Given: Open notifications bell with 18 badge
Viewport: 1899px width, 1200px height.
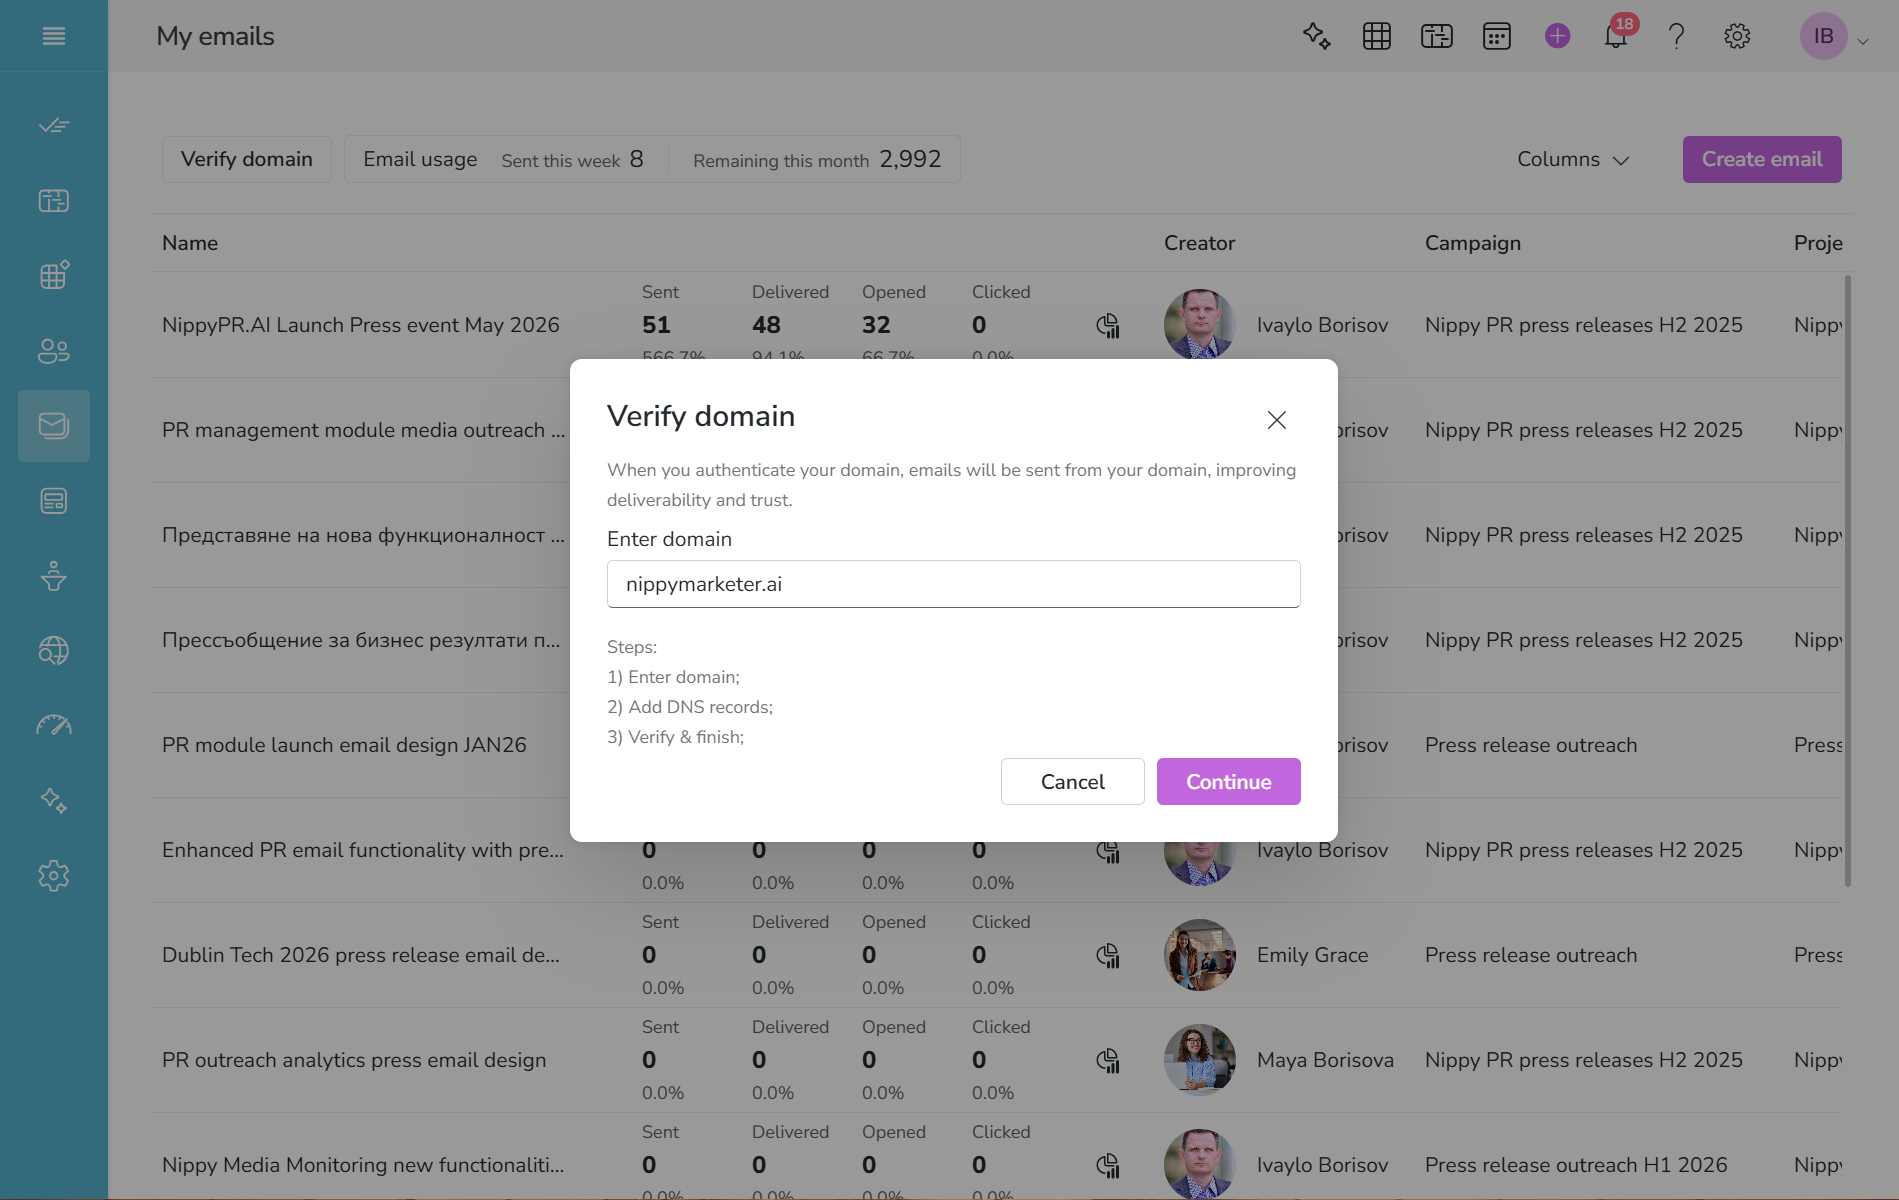Looking at the screenshot, I should 1617,35.
